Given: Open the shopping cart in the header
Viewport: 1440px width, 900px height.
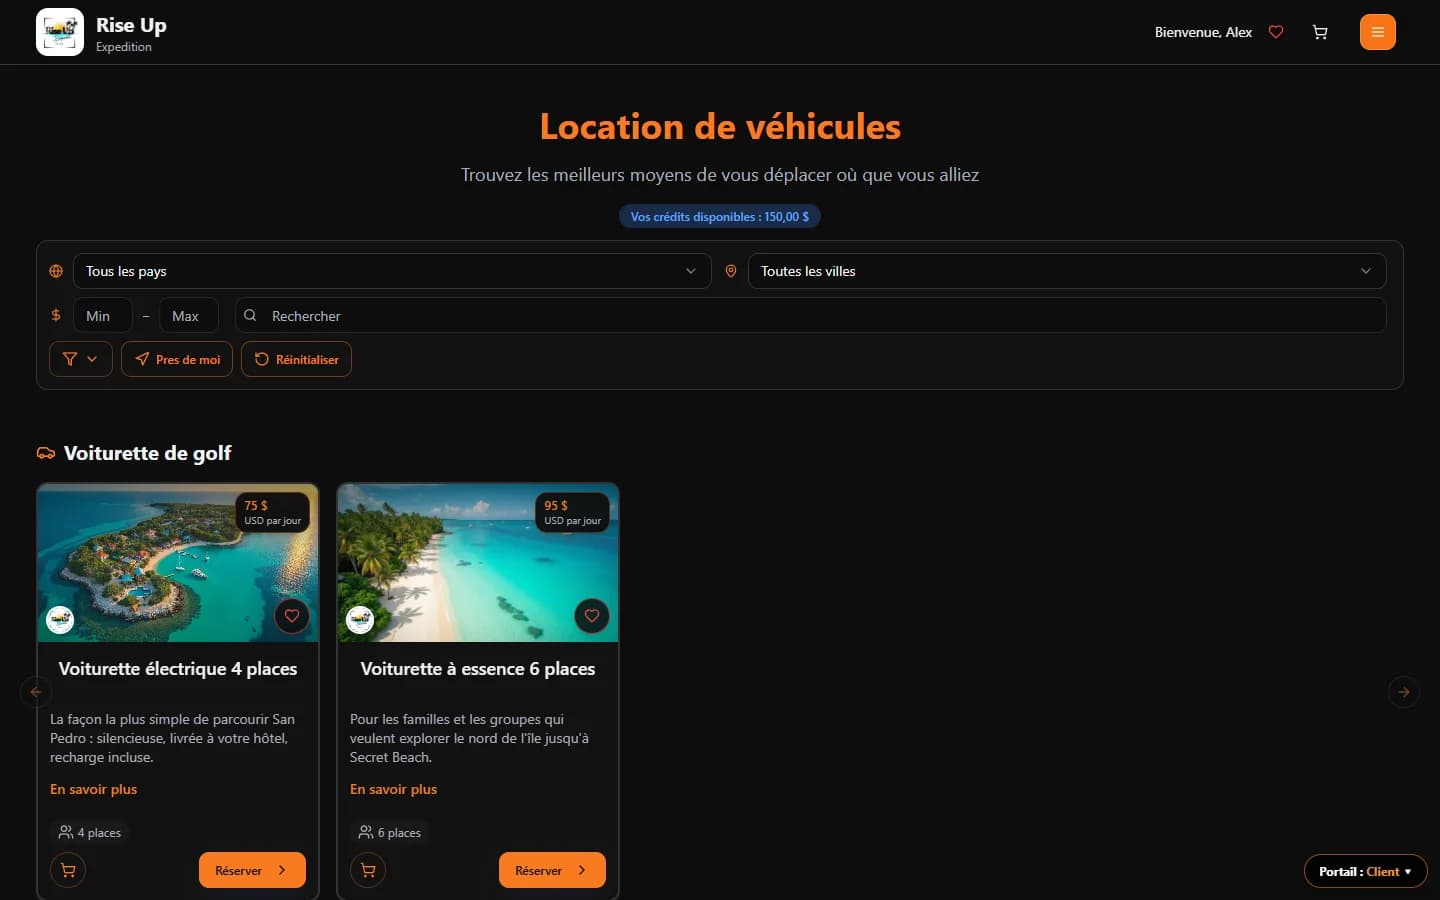Looking at the screenshot, I should pos(1320,32).
